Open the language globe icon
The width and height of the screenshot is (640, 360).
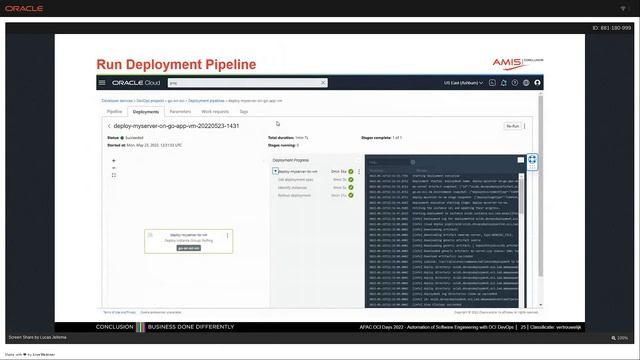[526, 82]
